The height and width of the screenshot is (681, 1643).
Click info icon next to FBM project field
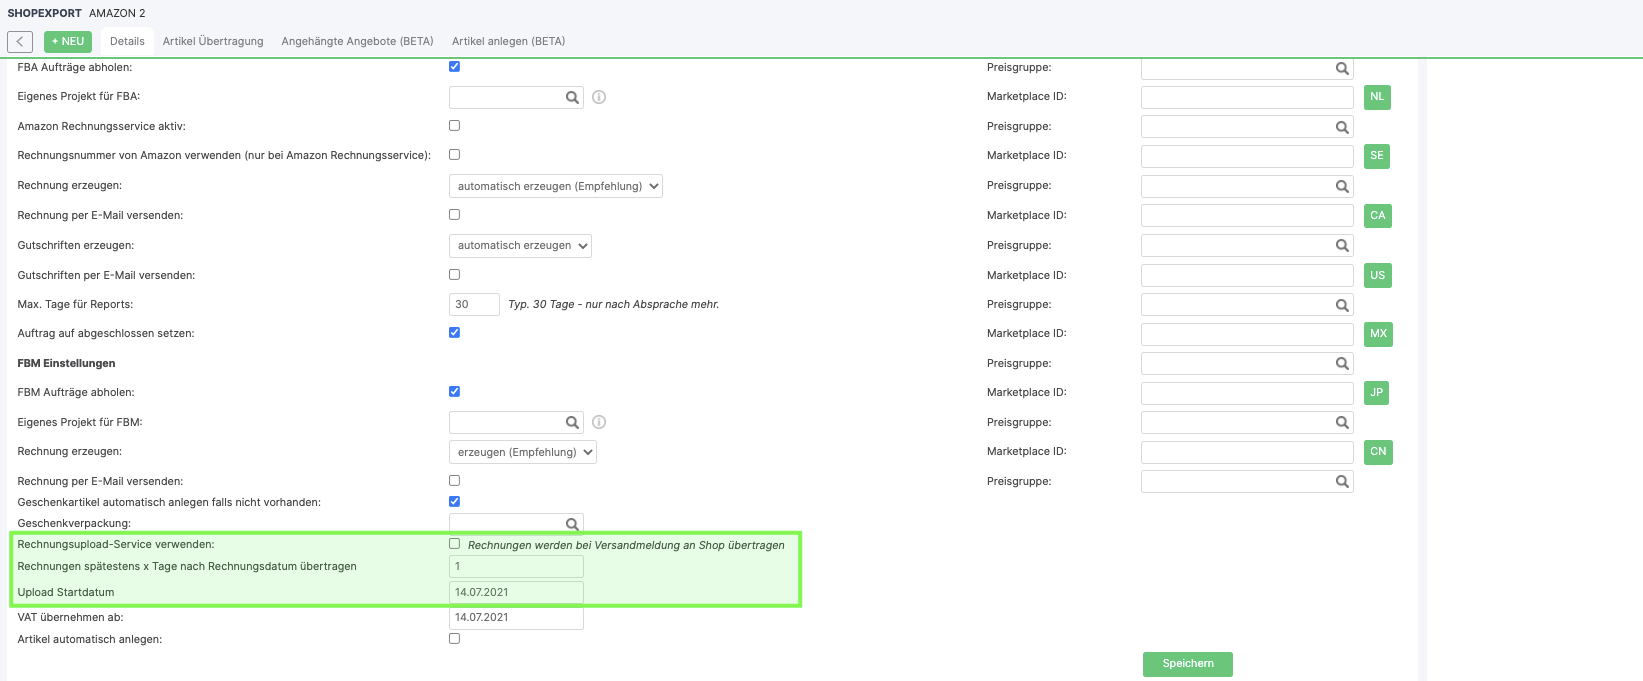point(599,423)
